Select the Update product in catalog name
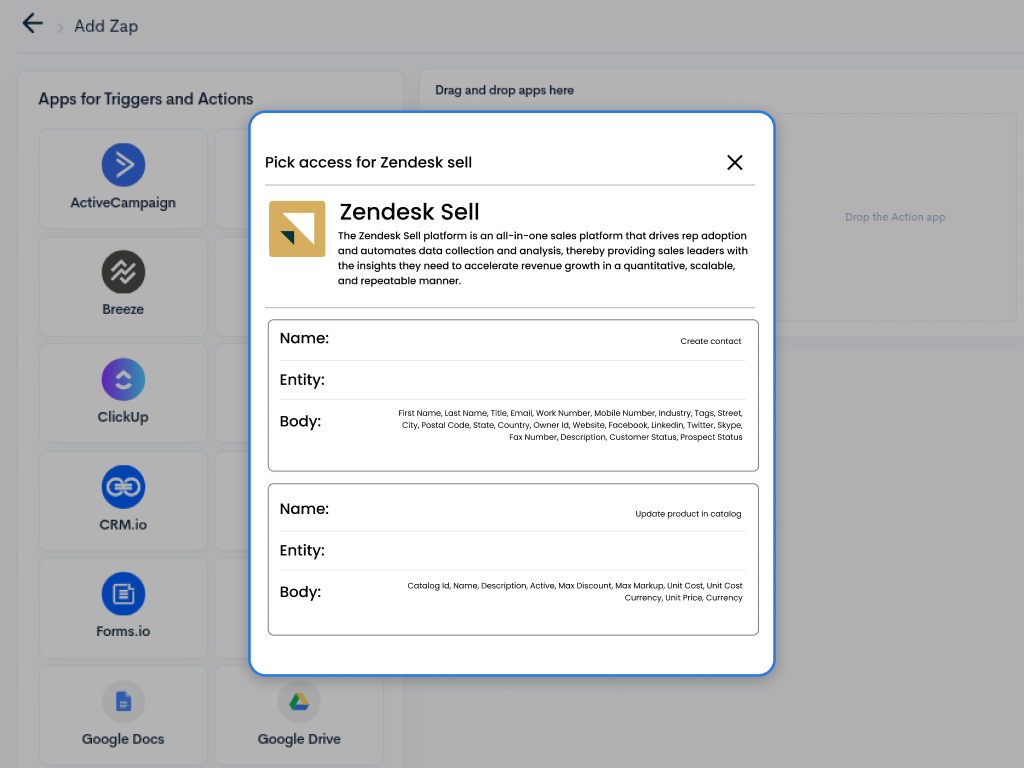The width and height of the screenshot is (1024, 768). click(688, 514)
